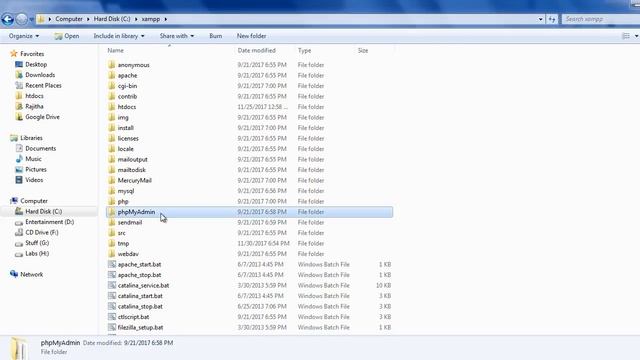640x360 pixels.
Task: Select the htdocs folder icon in the file list
Action: 112,107
